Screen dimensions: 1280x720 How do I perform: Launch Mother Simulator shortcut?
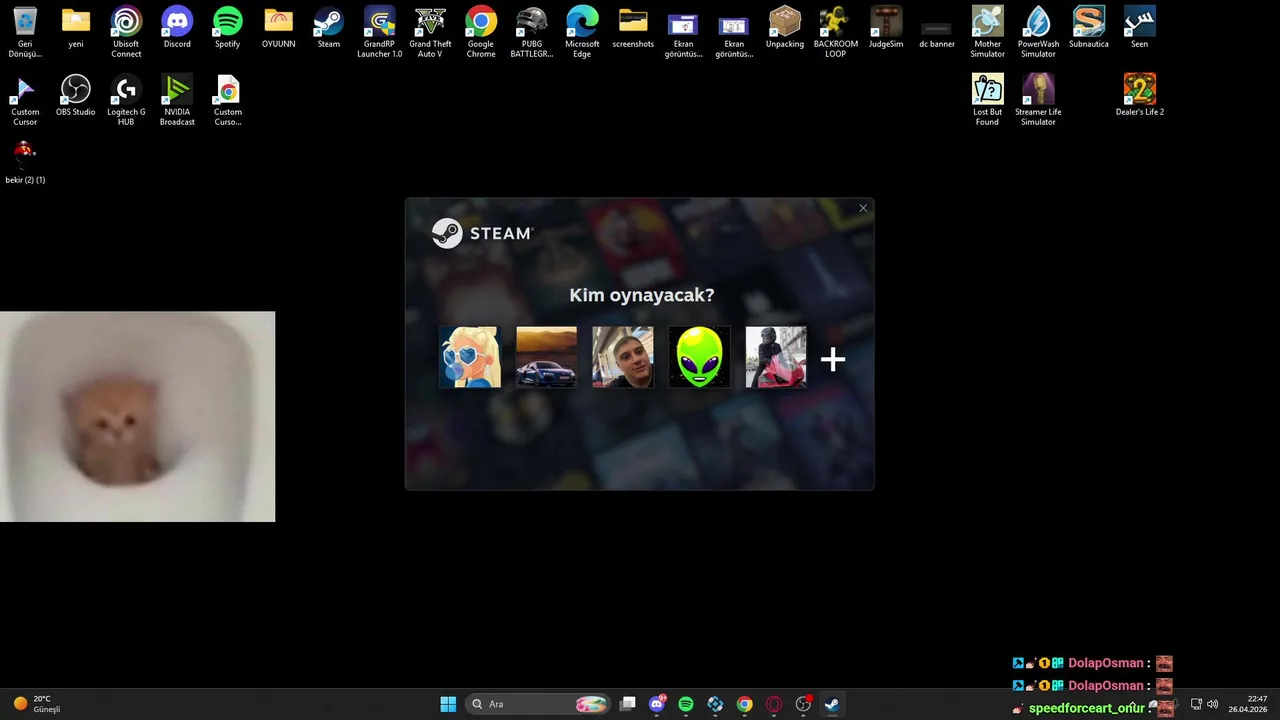pyautogui.click(x=987, y=32)
